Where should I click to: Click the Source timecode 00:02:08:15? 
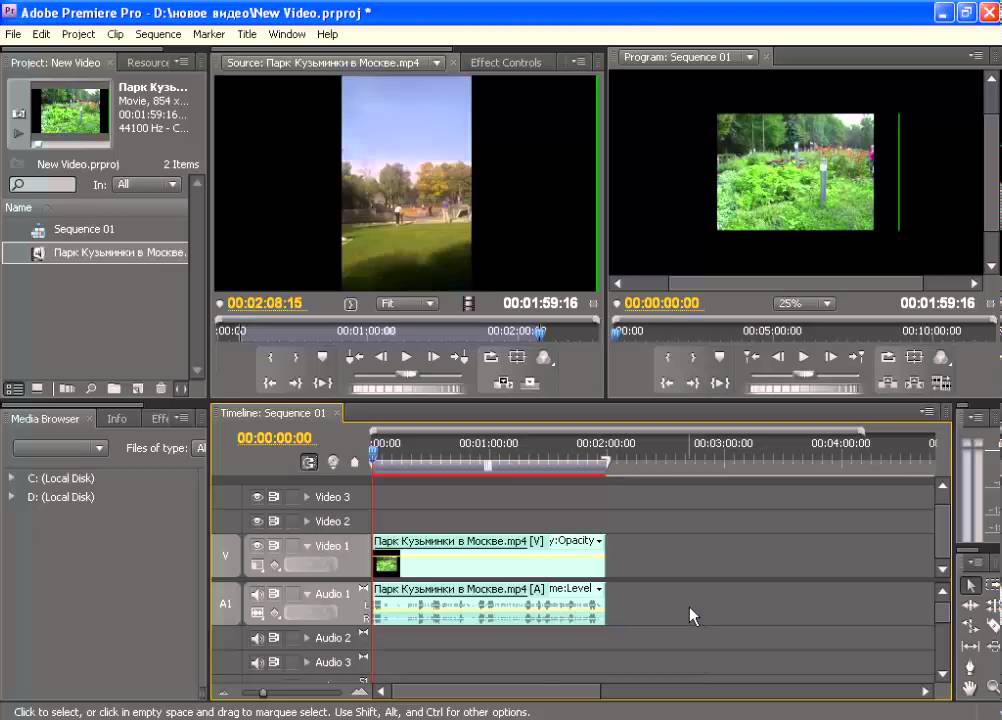click(x=264, y=303)
